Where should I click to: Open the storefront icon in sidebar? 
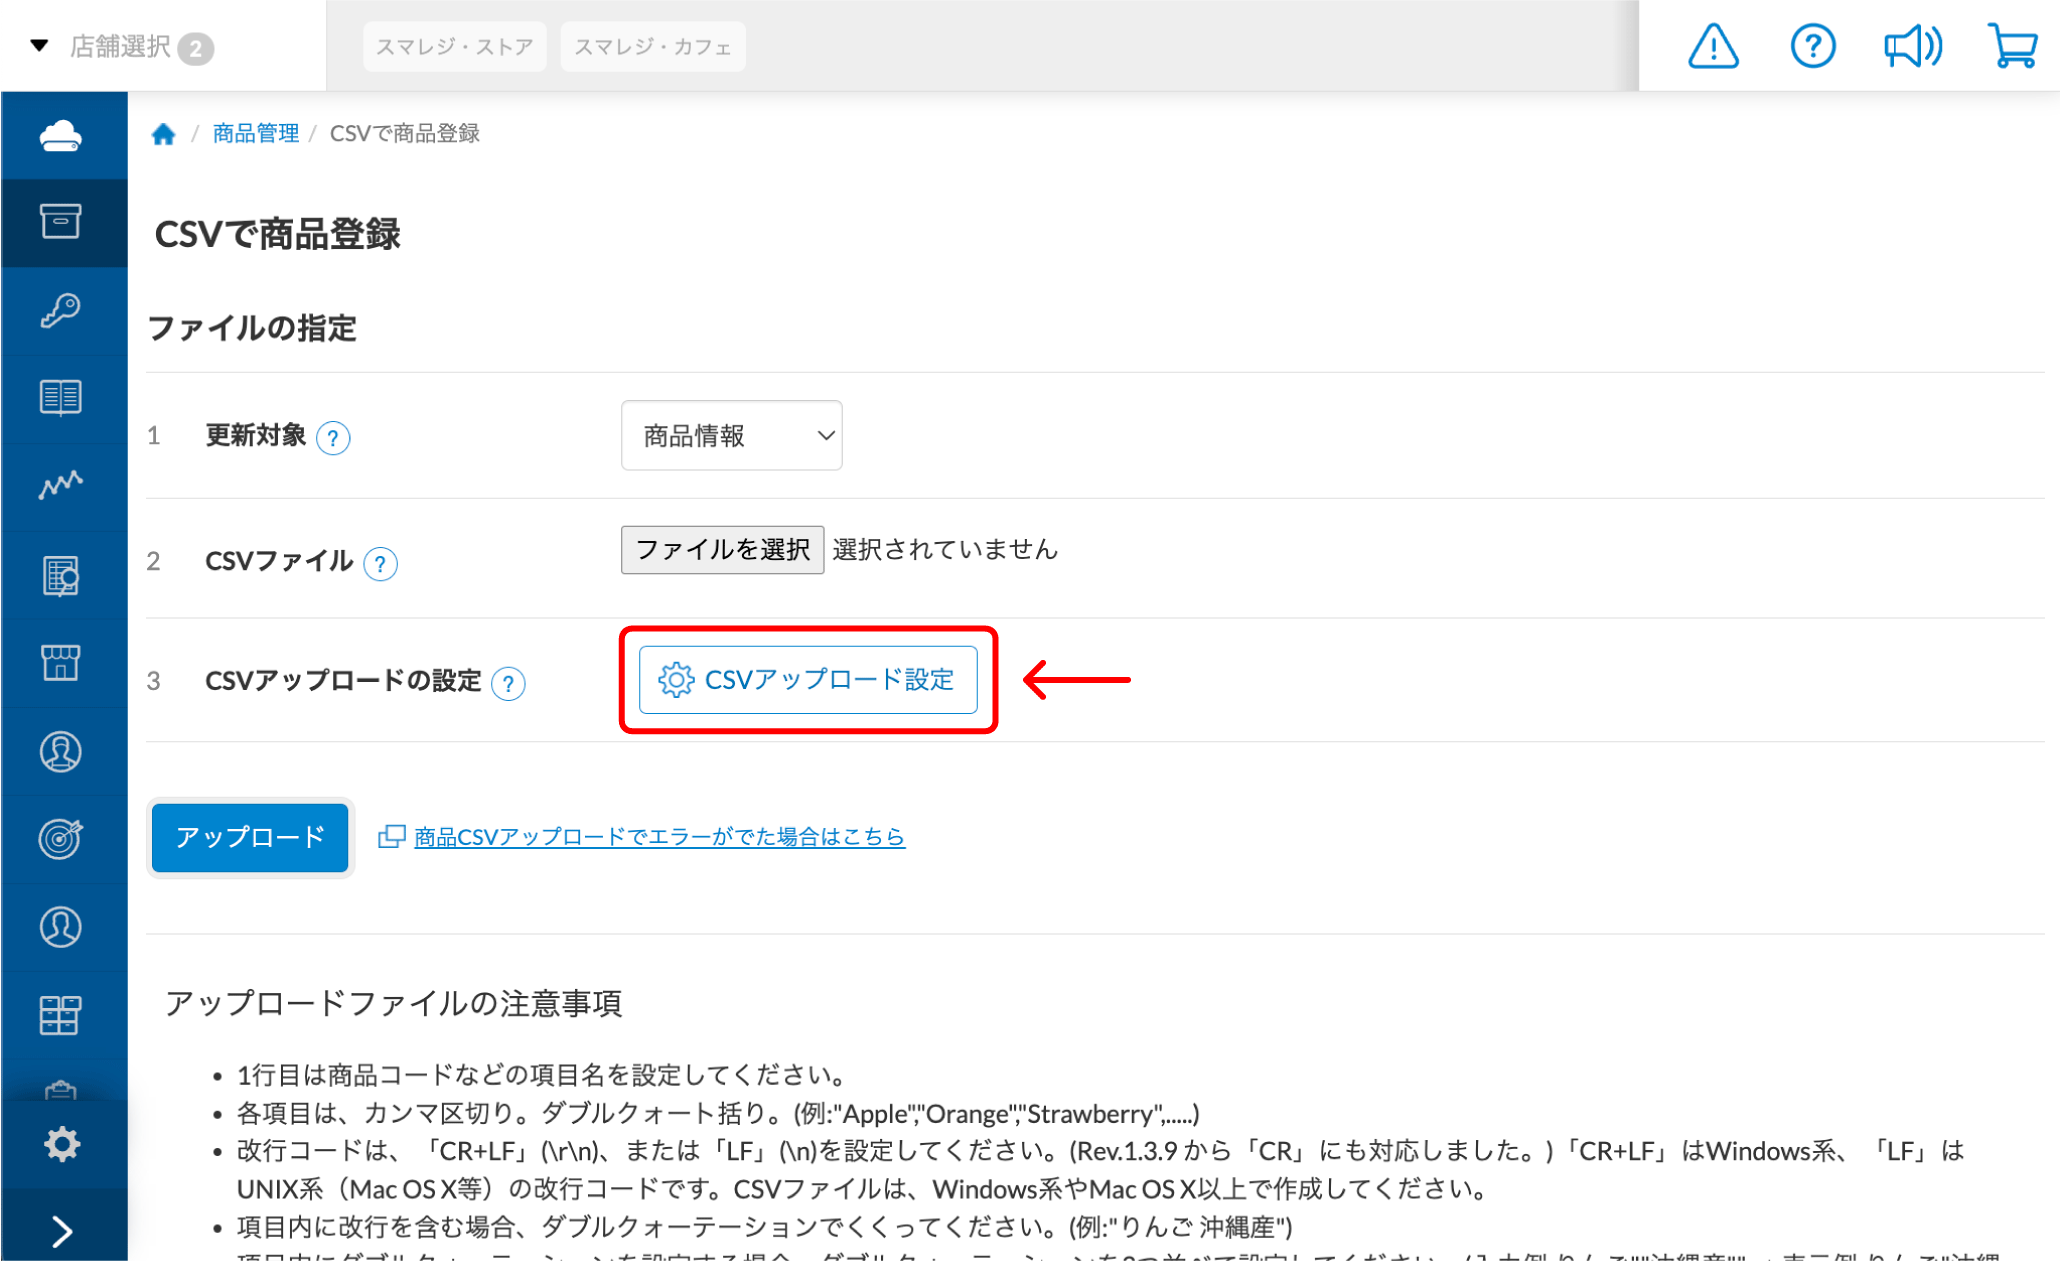(61, 663)
